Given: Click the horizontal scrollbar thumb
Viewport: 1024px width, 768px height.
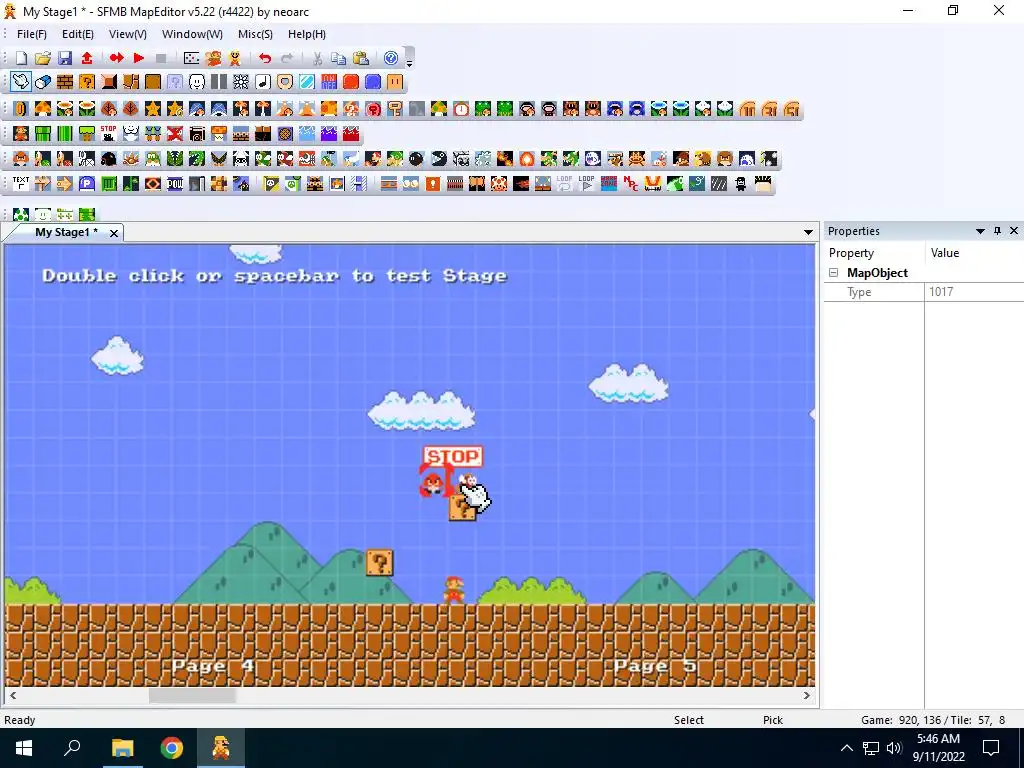Looking at the screenshot, I should [x=192, y=696].
